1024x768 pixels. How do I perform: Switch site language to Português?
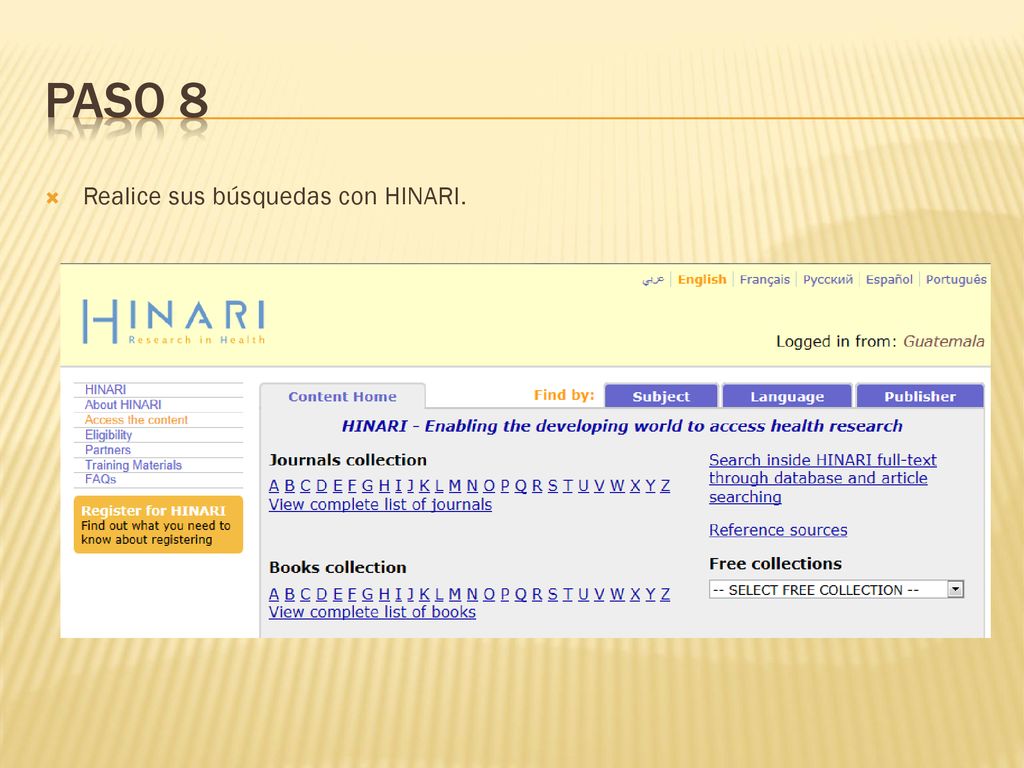[x=956, y=280]
